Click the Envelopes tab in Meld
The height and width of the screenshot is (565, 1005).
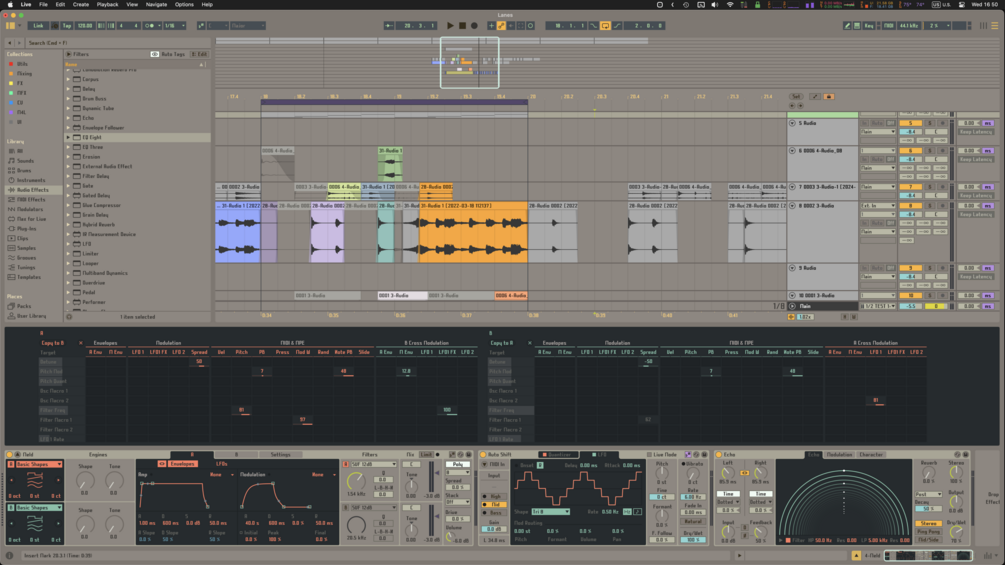click(x=182, y=464)
